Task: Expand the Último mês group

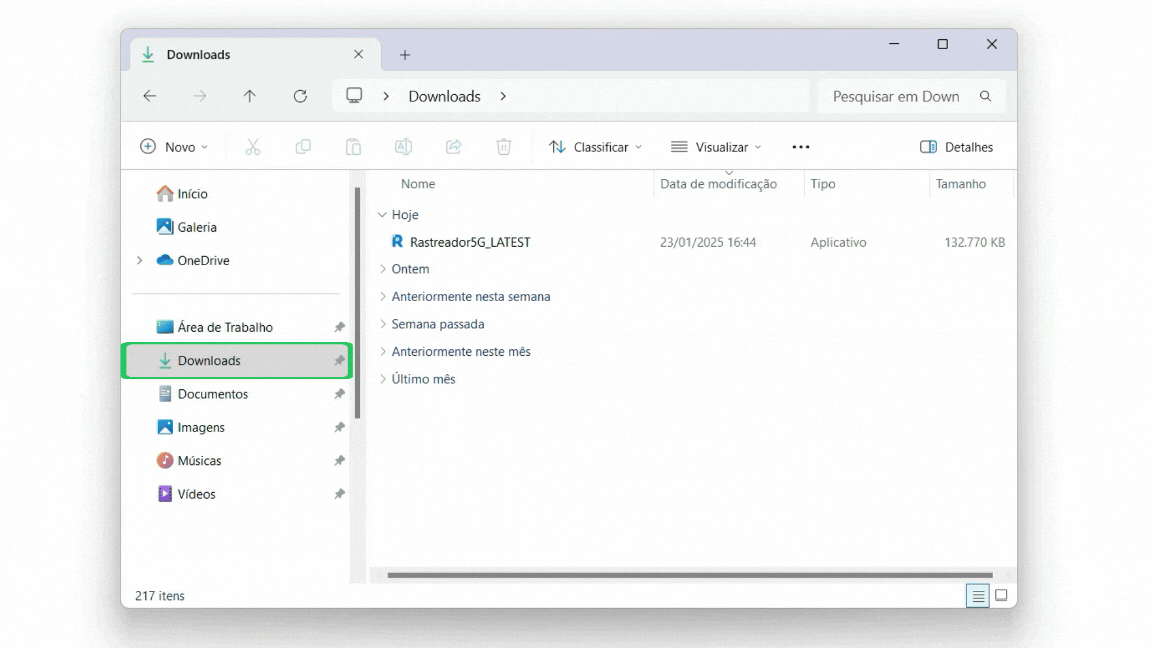Action: [382, 379]
